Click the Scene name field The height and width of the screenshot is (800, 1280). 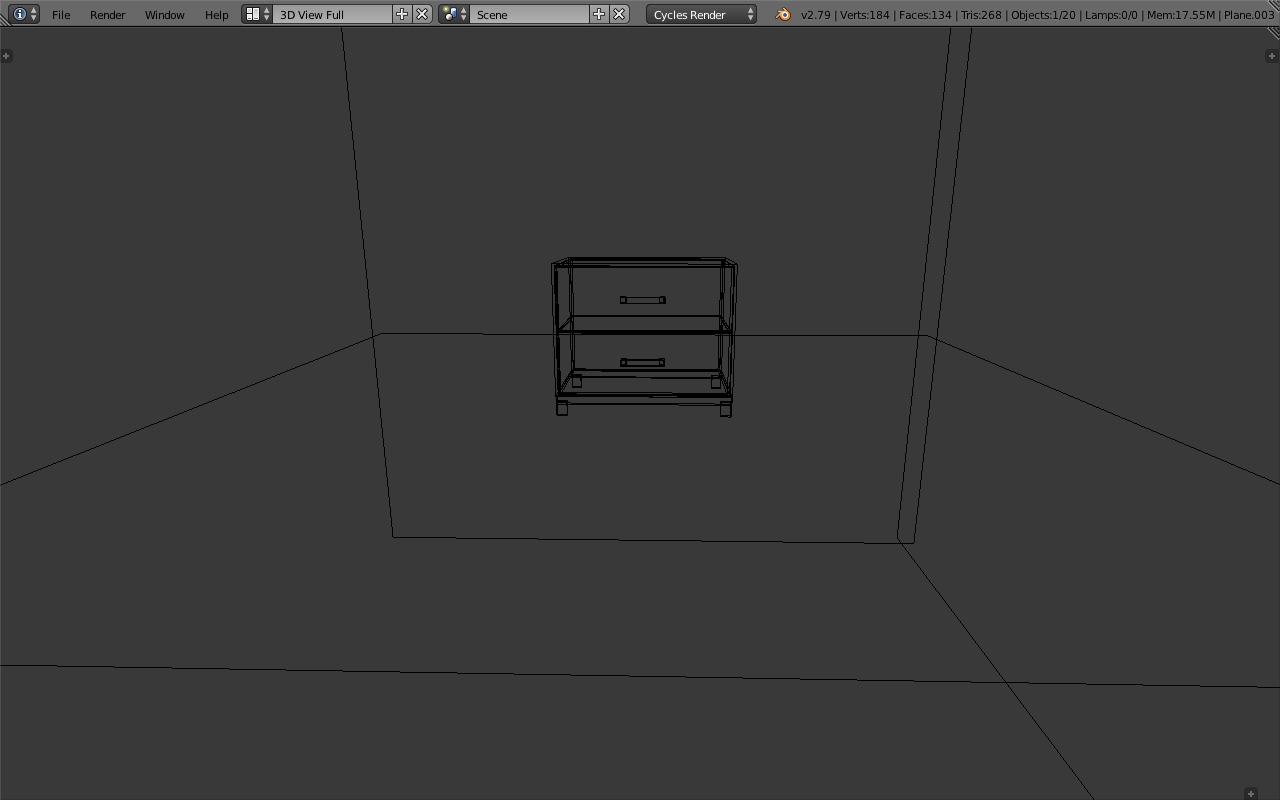click(530, 14)
